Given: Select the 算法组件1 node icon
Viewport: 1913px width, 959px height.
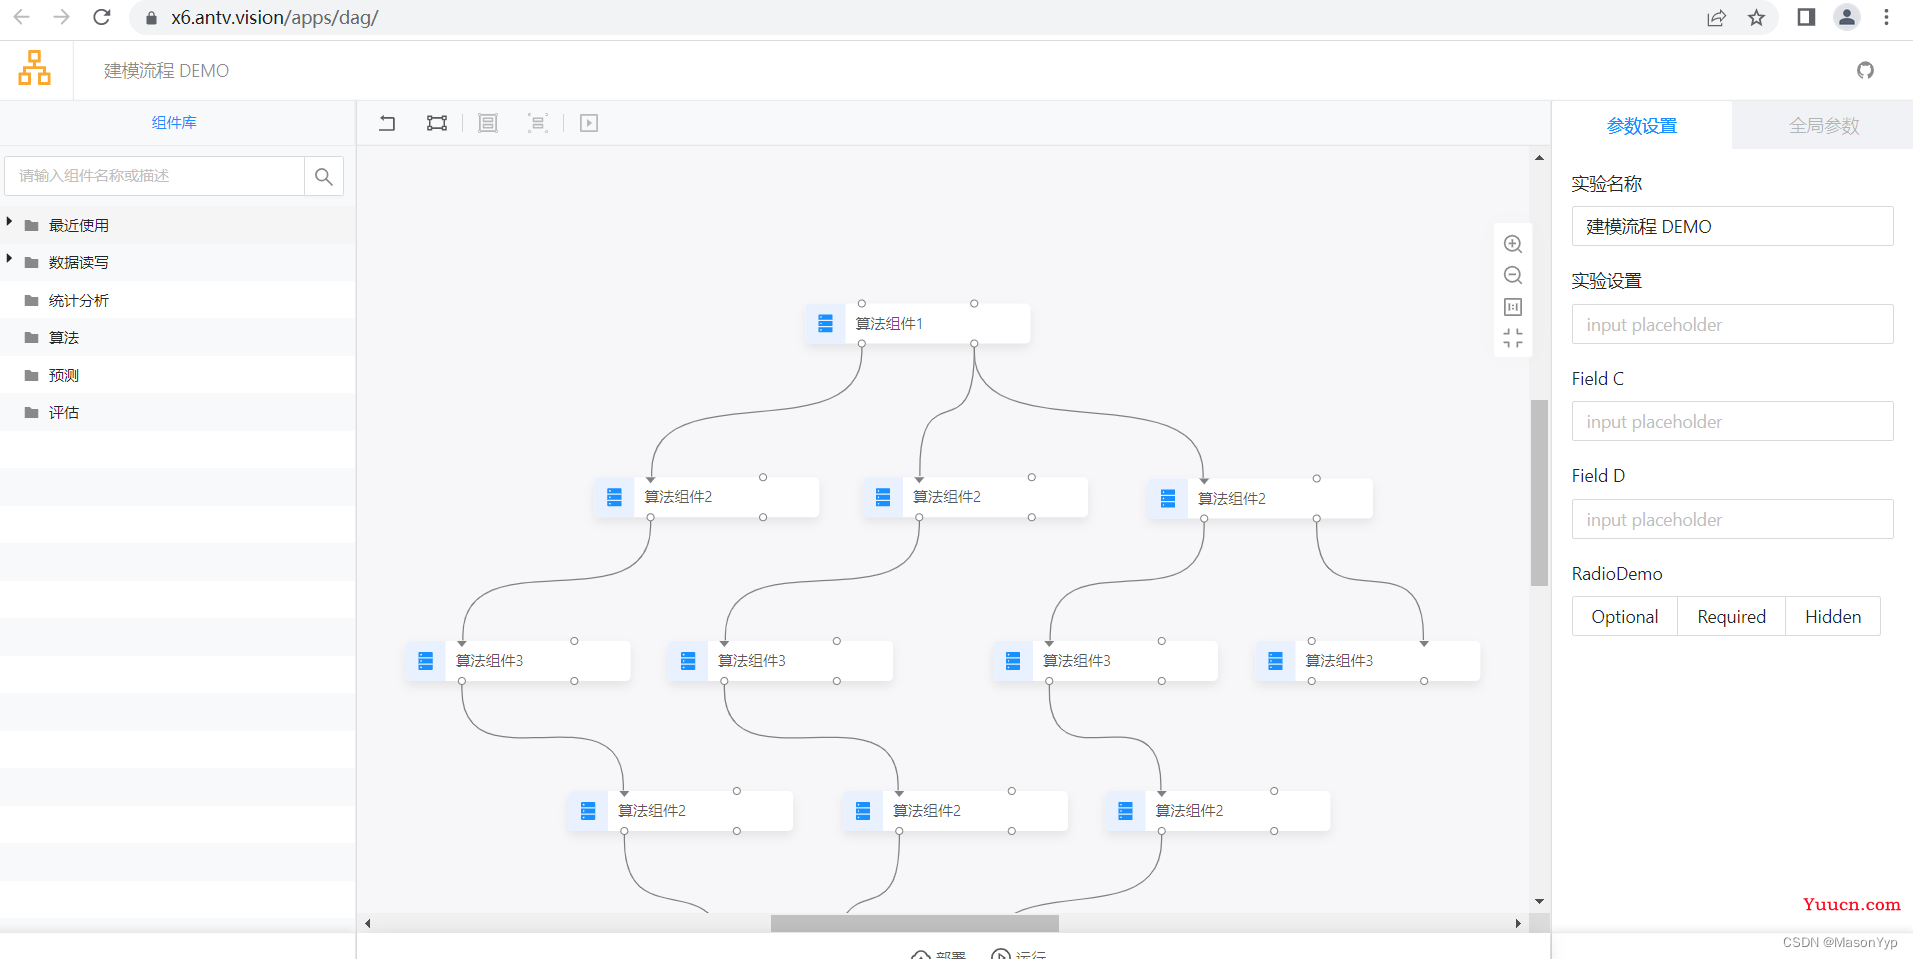Looking at the screenshot, I should (825, 323).
